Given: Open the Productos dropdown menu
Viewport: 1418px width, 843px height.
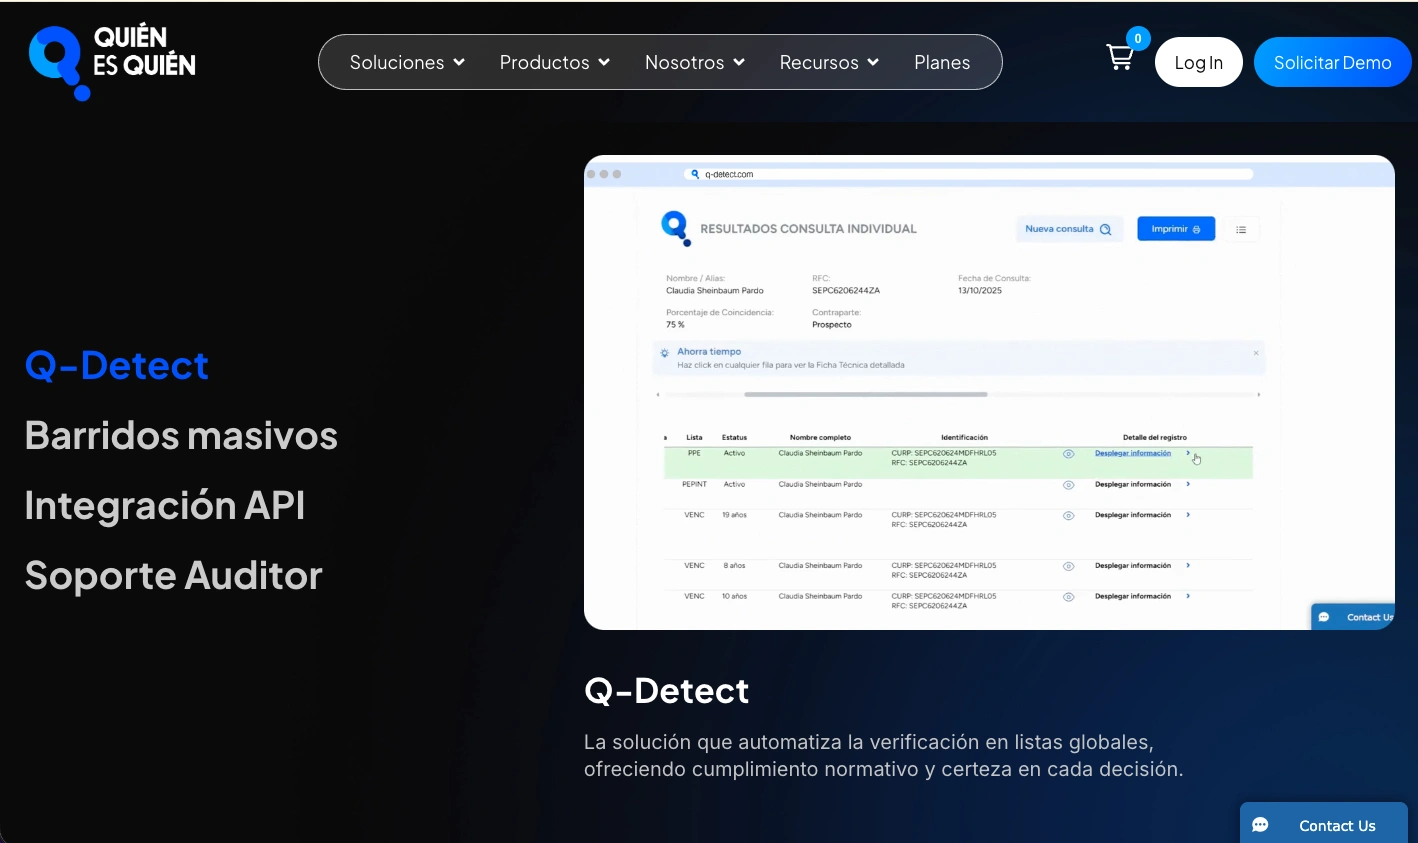Looking at the screenshot, I should 555,62.
